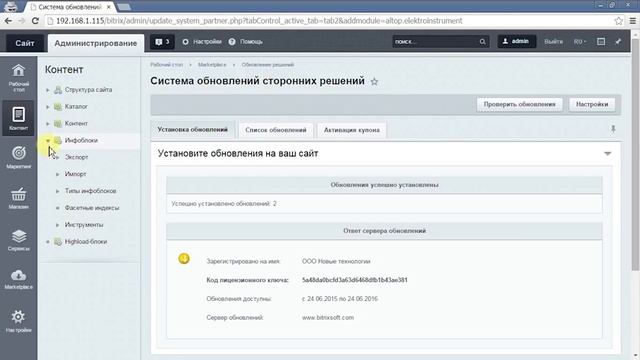640x360 pixels.
Task: Reload the page in the browser
Action: pyautogui.click(x=35, y=21)
